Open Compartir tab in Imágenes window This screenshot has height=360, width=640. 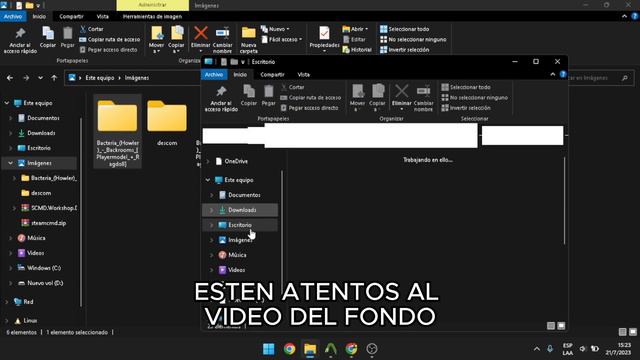pyautogui.click(x=71, y=17)
